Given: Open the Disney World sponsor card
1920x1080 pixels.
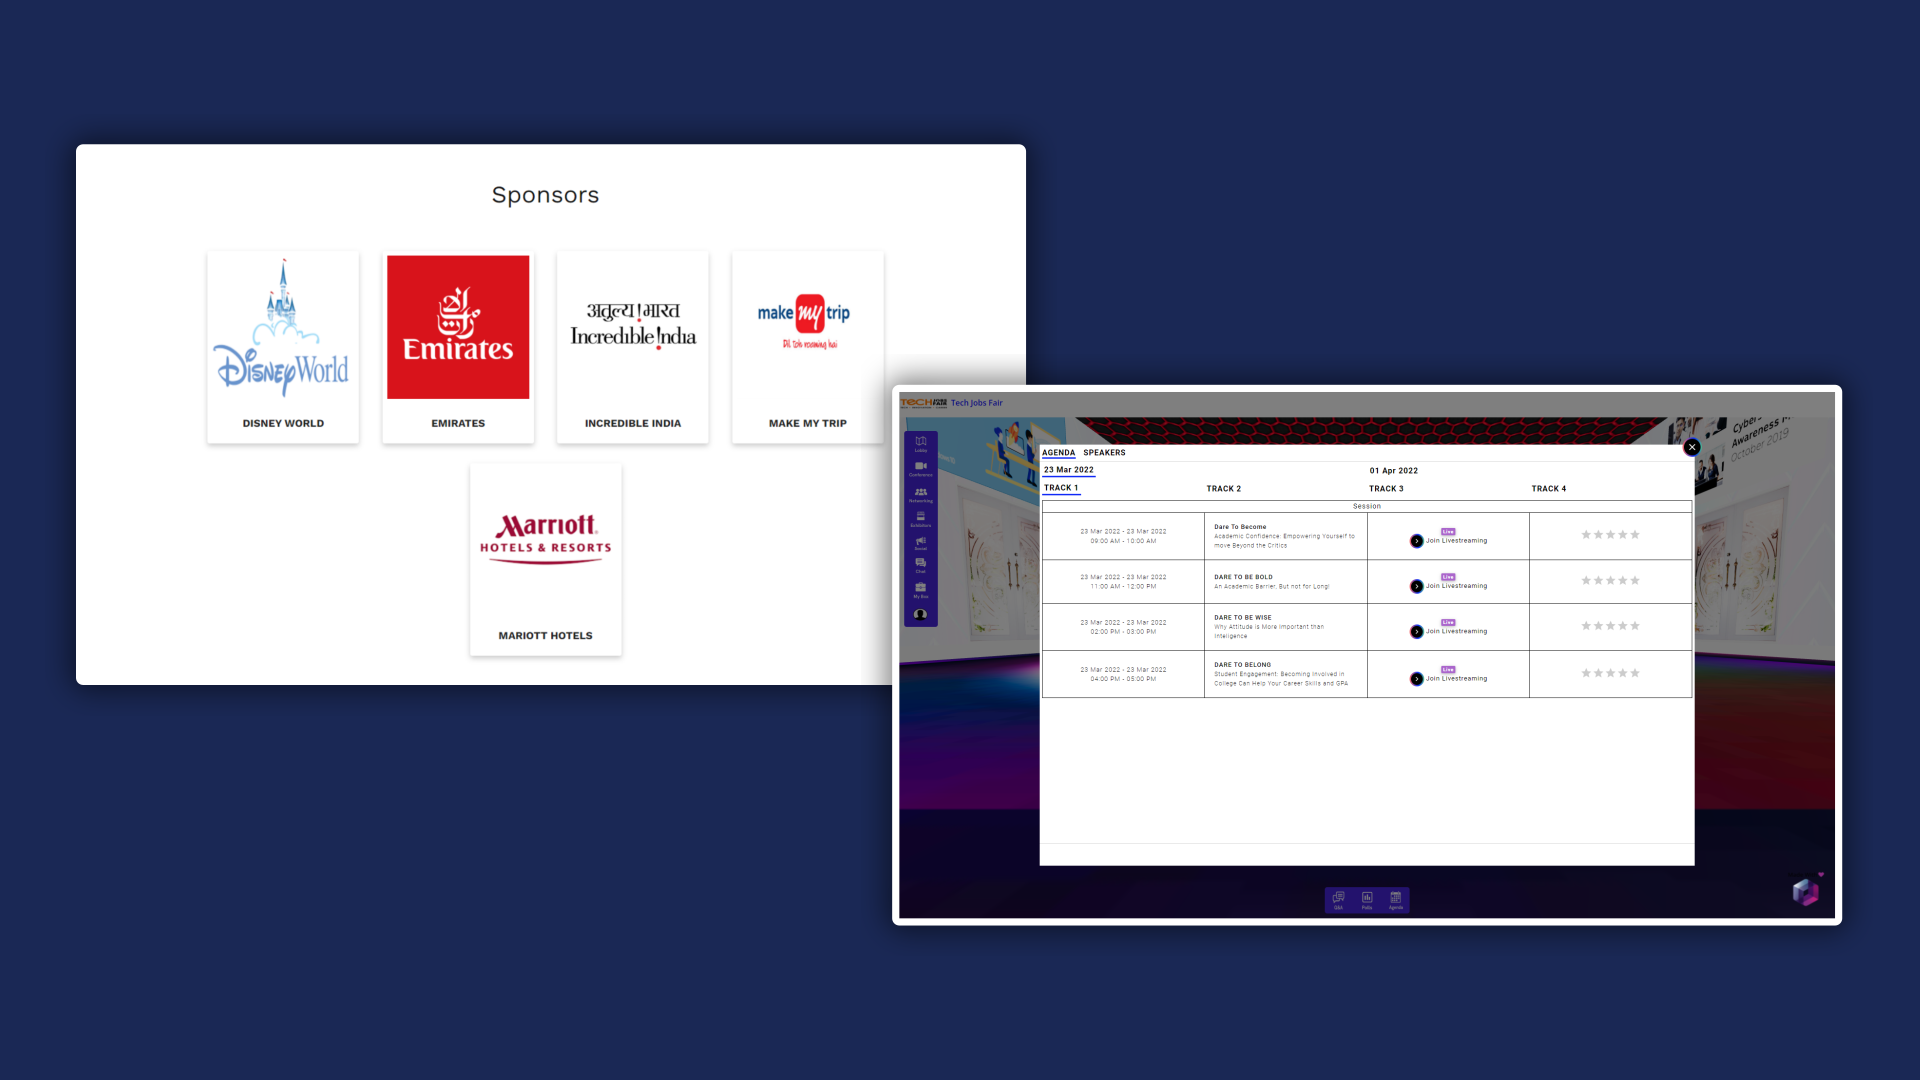Looking at the screenshot, I should [283, 347].
